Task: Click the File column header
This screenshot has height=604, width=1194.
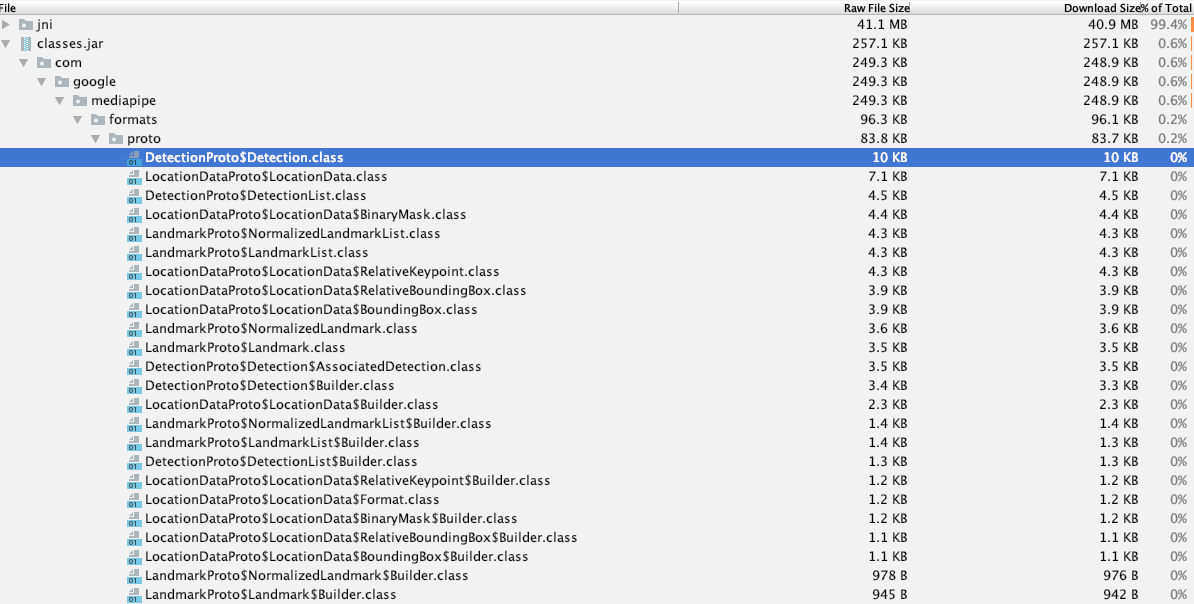Action: point(9,7)
